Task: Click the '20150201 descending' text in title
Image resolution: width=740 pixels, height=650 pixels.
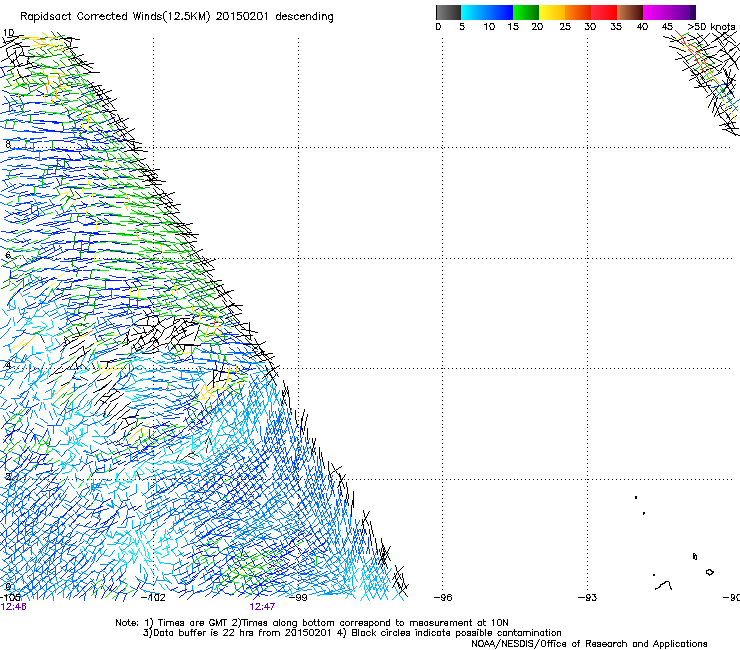Action: pyautogui.click(x=275, y=17)
